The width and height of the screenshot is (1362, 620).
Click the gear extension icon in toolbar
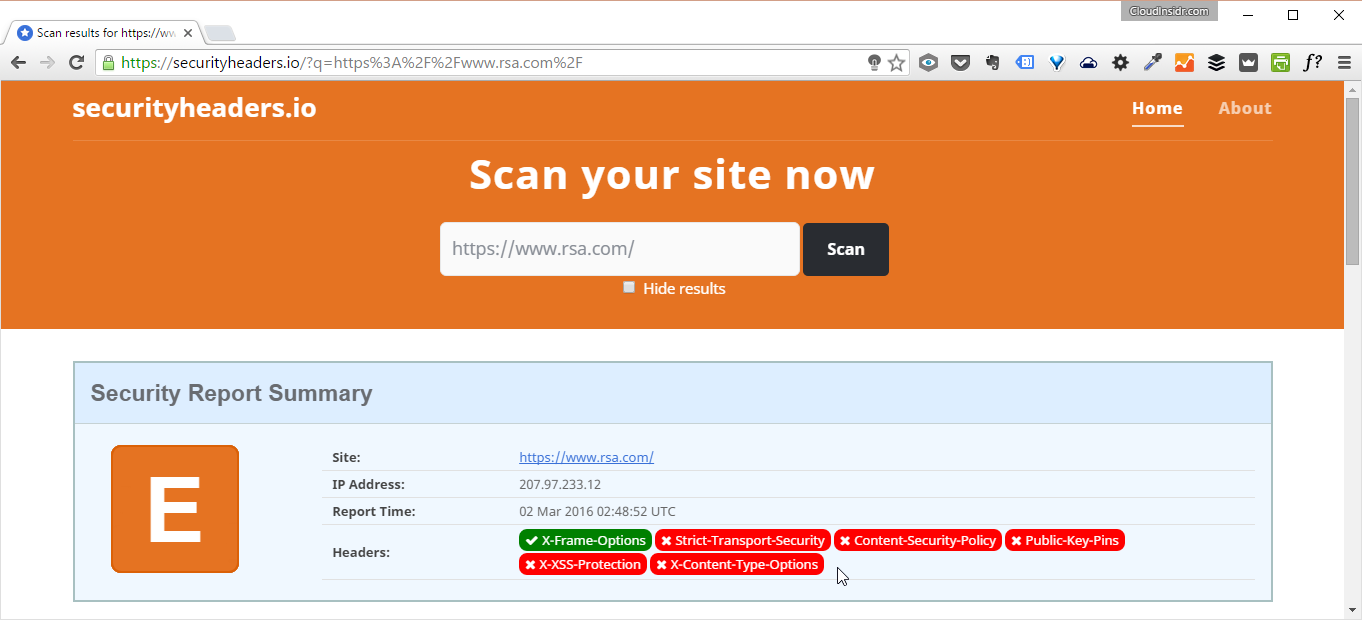(1120, 63)
